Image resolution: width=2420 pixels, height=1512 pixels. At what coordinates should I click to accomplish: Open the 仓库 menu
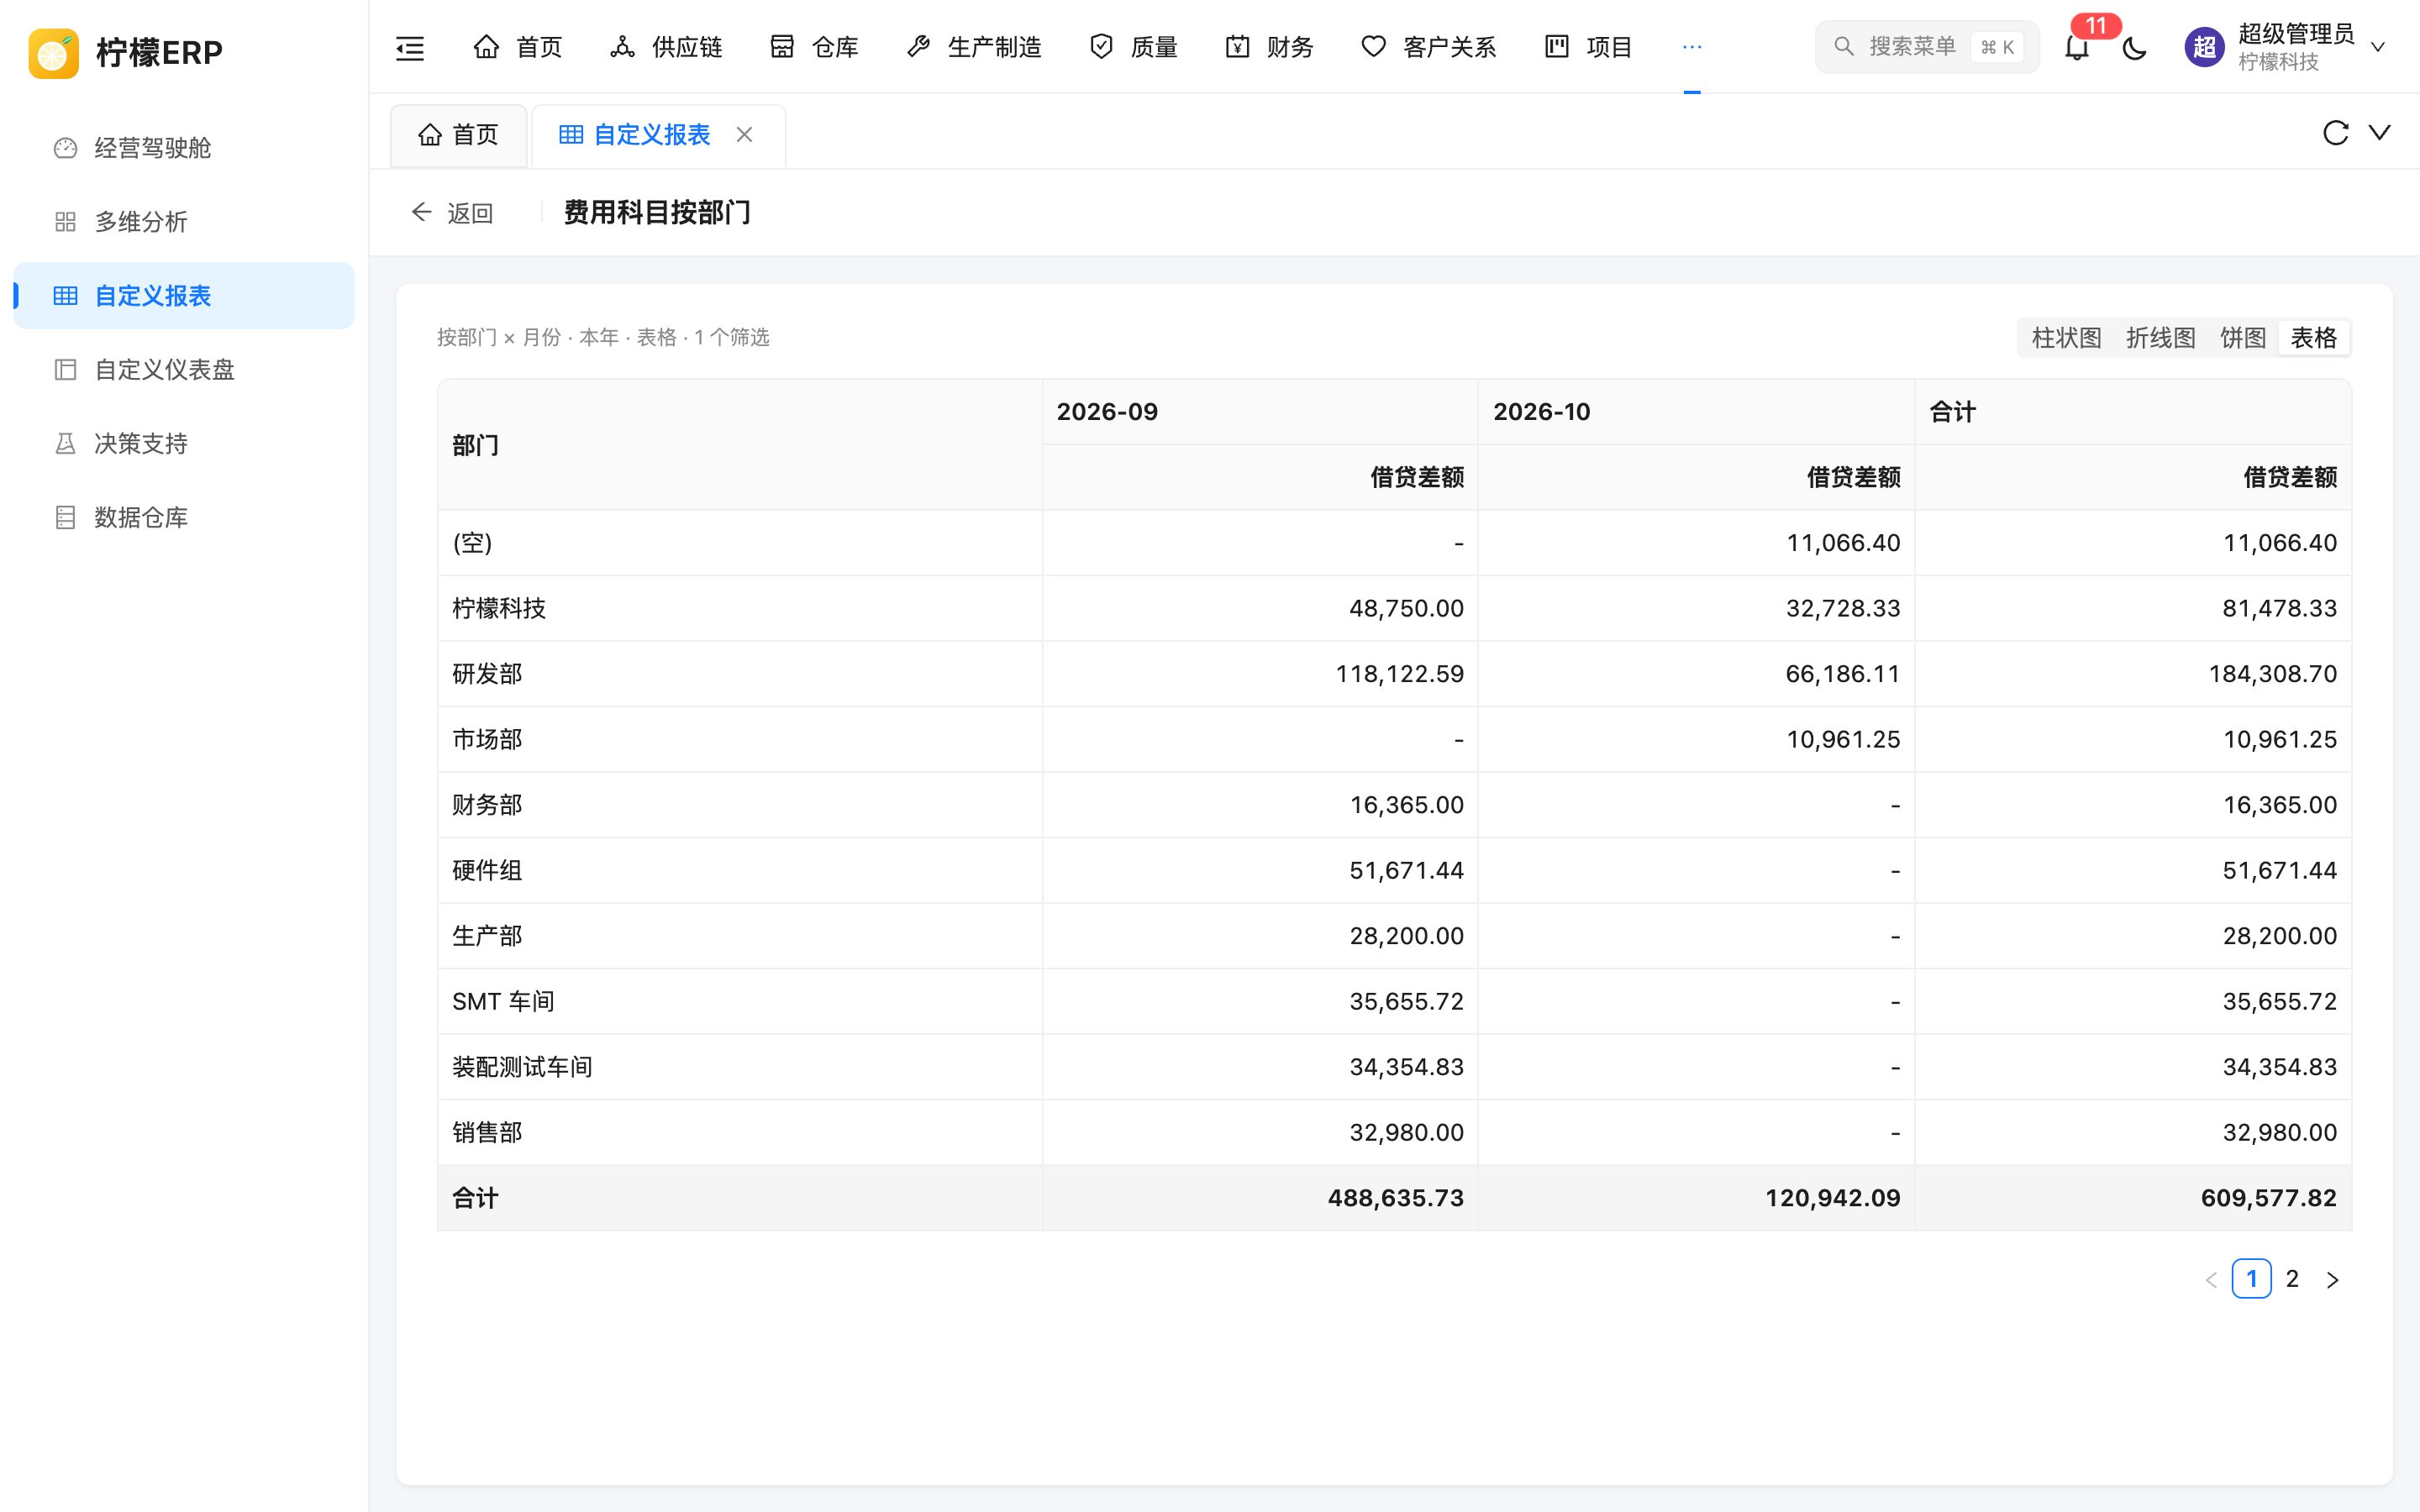click(x=814, y=47)
